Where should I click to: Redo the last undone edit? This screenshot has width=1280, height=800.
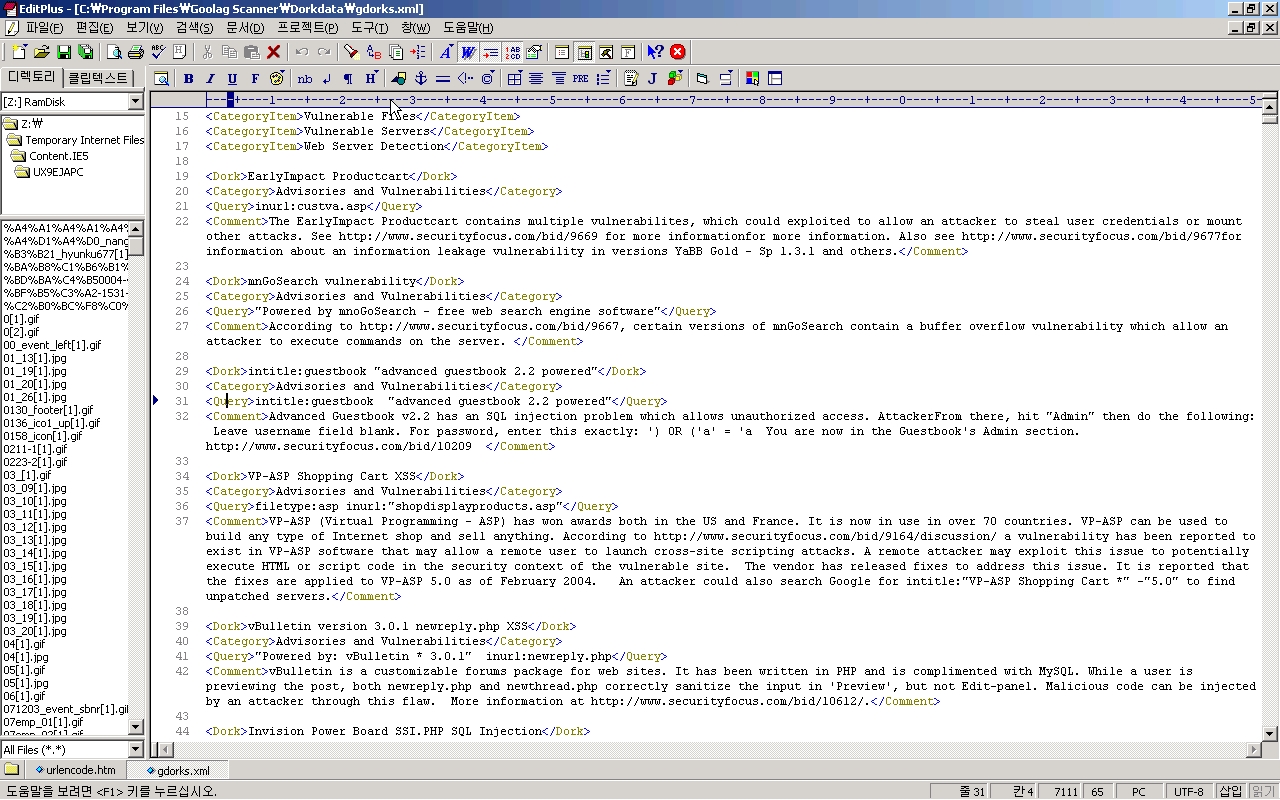tap(323, 52)
